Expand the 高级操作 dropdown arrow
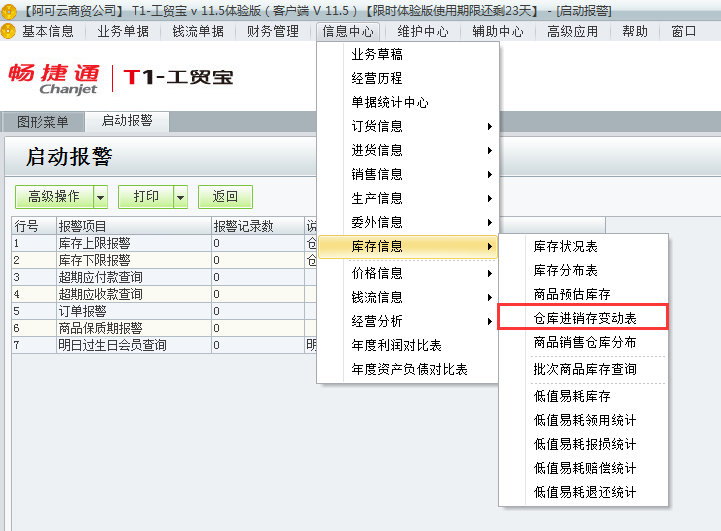The width and height of the screenshot is (721, 531). (x=101, y=197)
